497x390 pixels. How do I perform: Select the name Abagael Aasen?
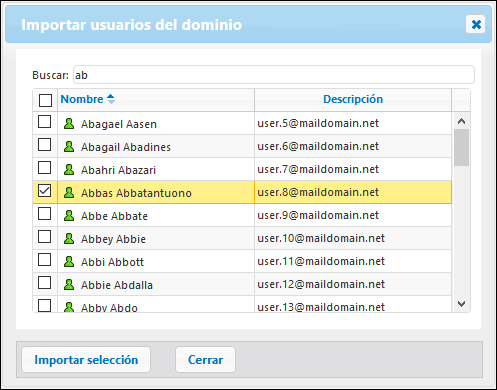119,124
